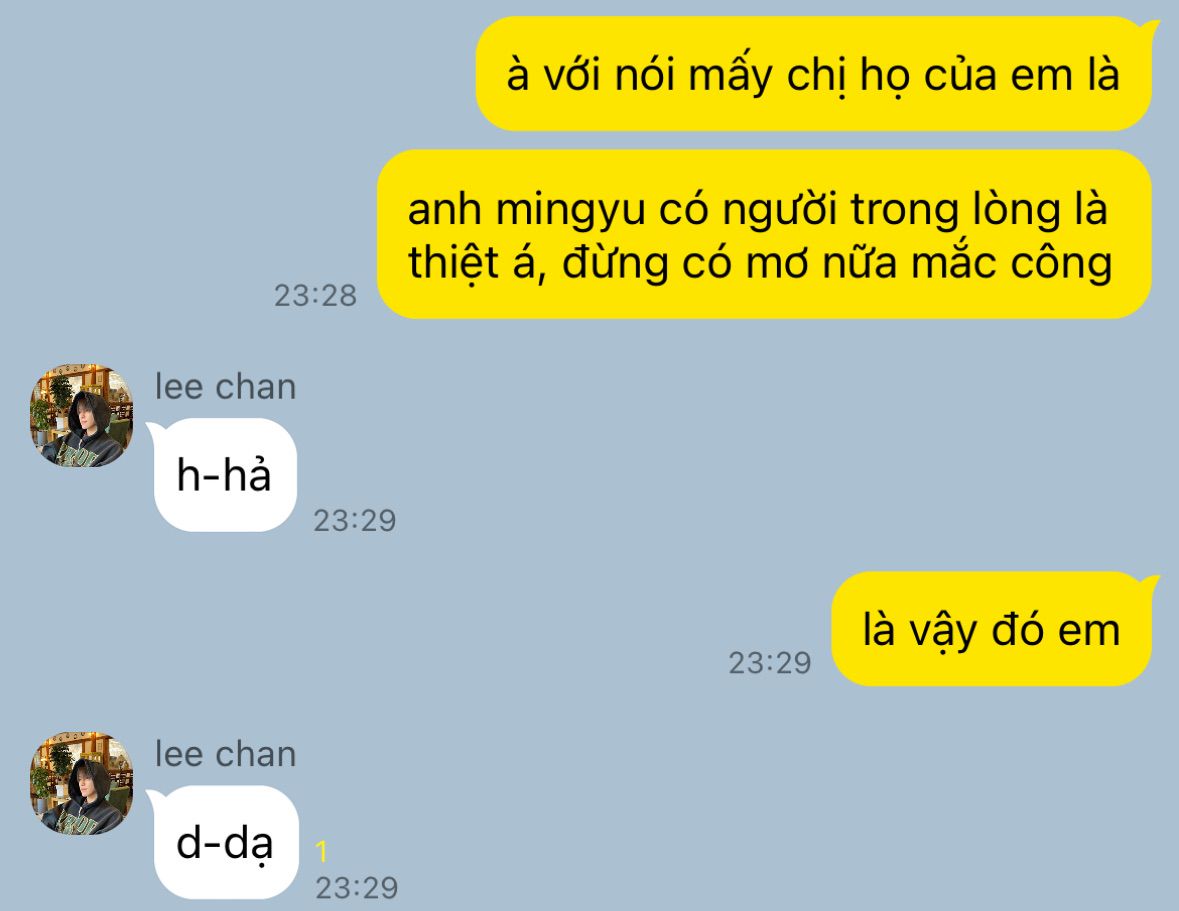Click the 23:29 timestamp beside 'là vậy đó em'
Image resolution: width=1179 pixels, height=911 pixels.
[x=770, y=662]
